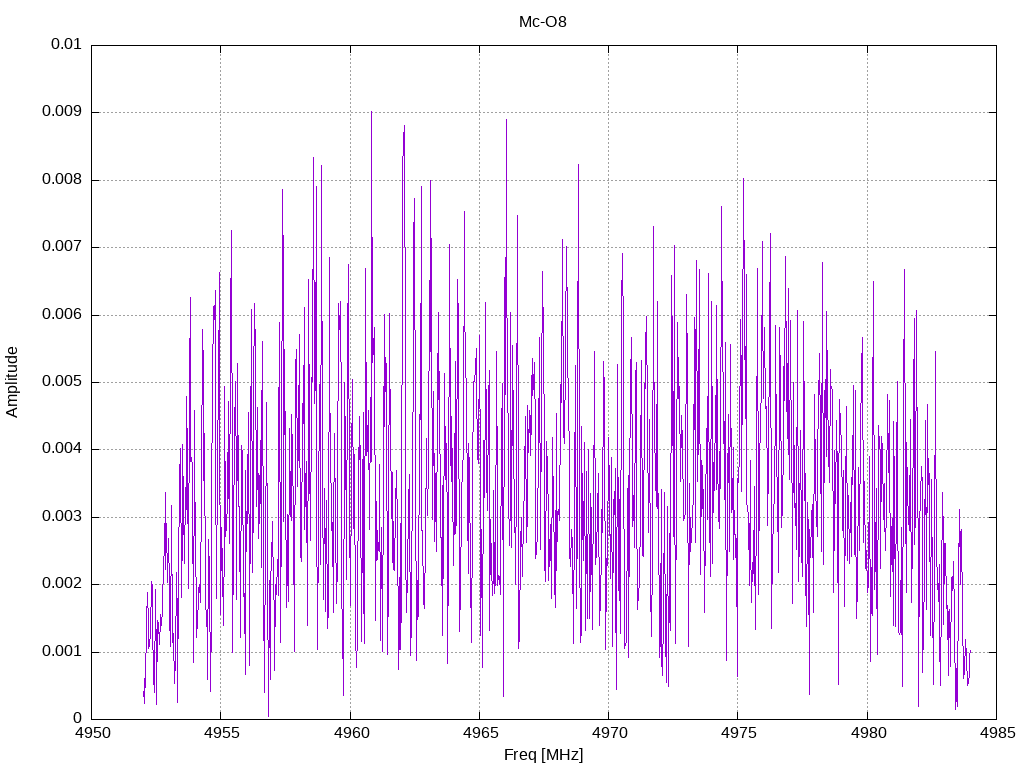Click the 4960 x-axis tick label

(351, 733)
